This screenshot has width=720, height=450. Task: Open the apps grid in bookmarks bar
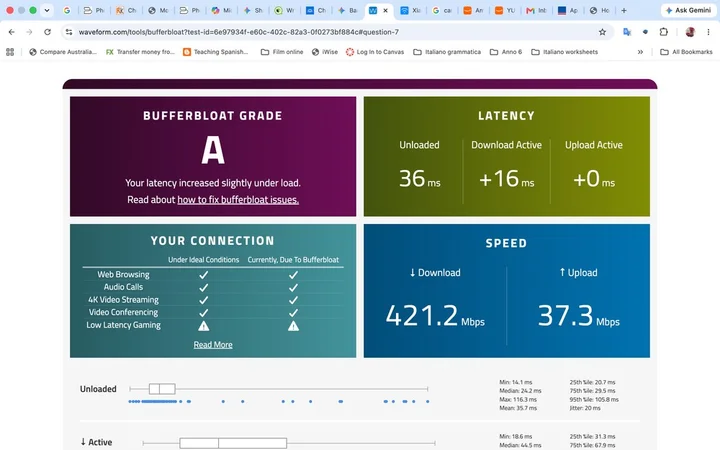click(x=10, y=52)
